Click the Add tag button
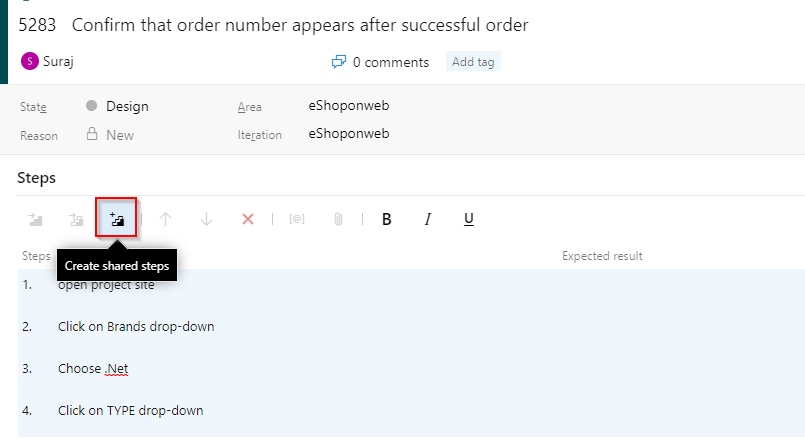Screen dimensions: 805x438 tap(473, 62)
